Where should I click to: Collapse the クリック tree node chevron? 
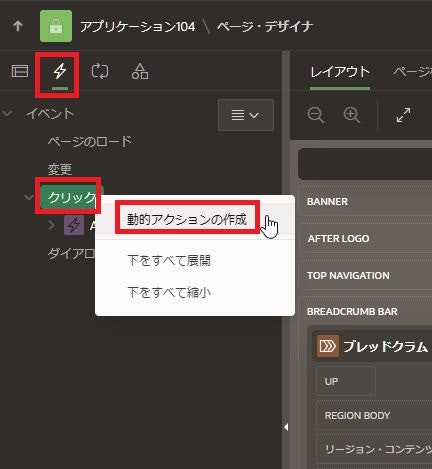(29, 197)
